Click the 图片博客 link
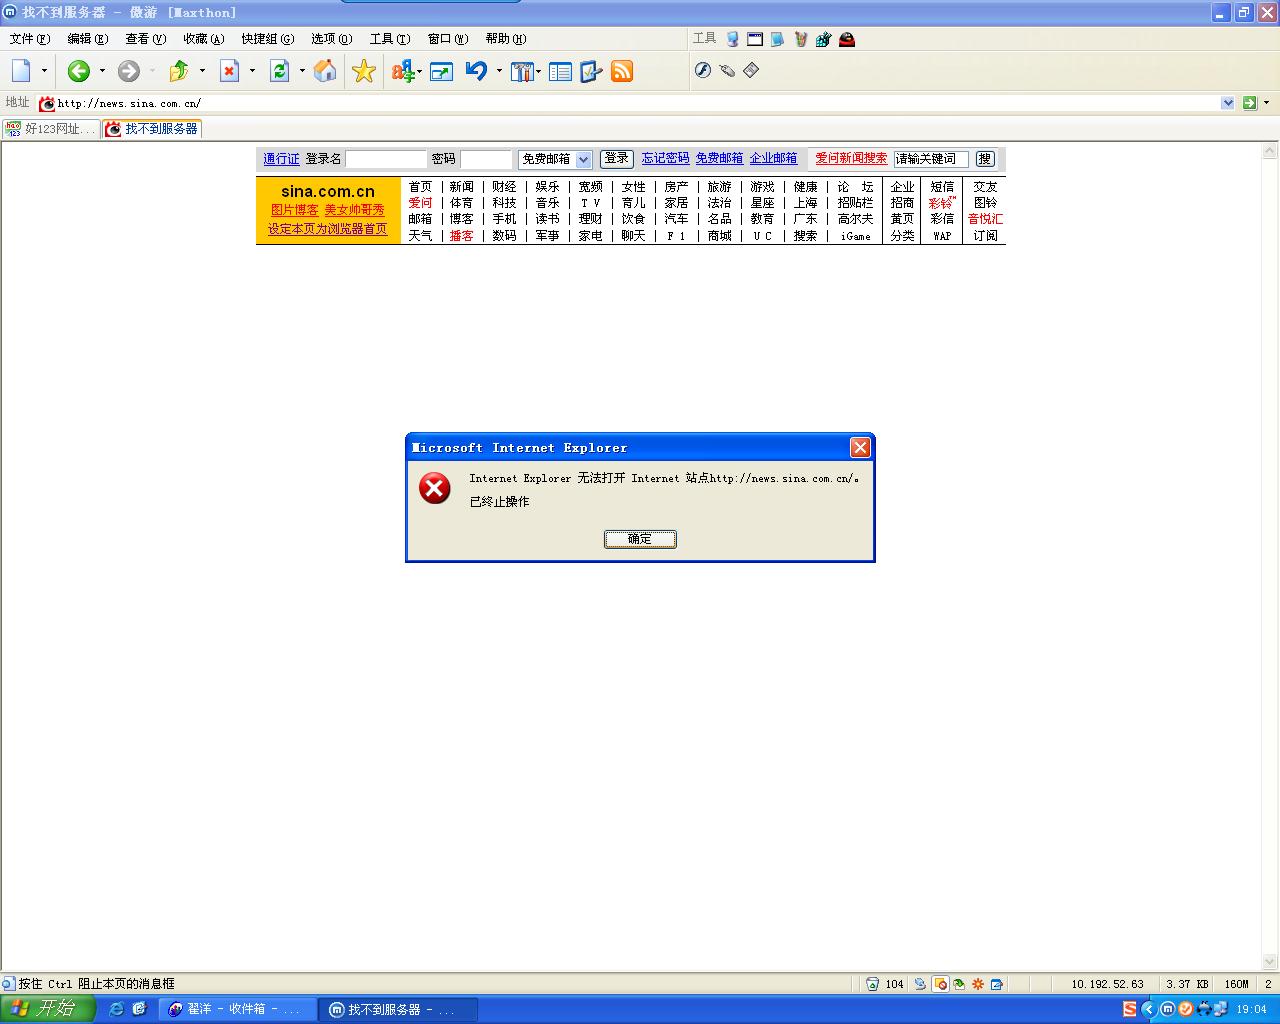Image resolution: width=1280 pixels, height=1024 pixels. pos(295,210)
